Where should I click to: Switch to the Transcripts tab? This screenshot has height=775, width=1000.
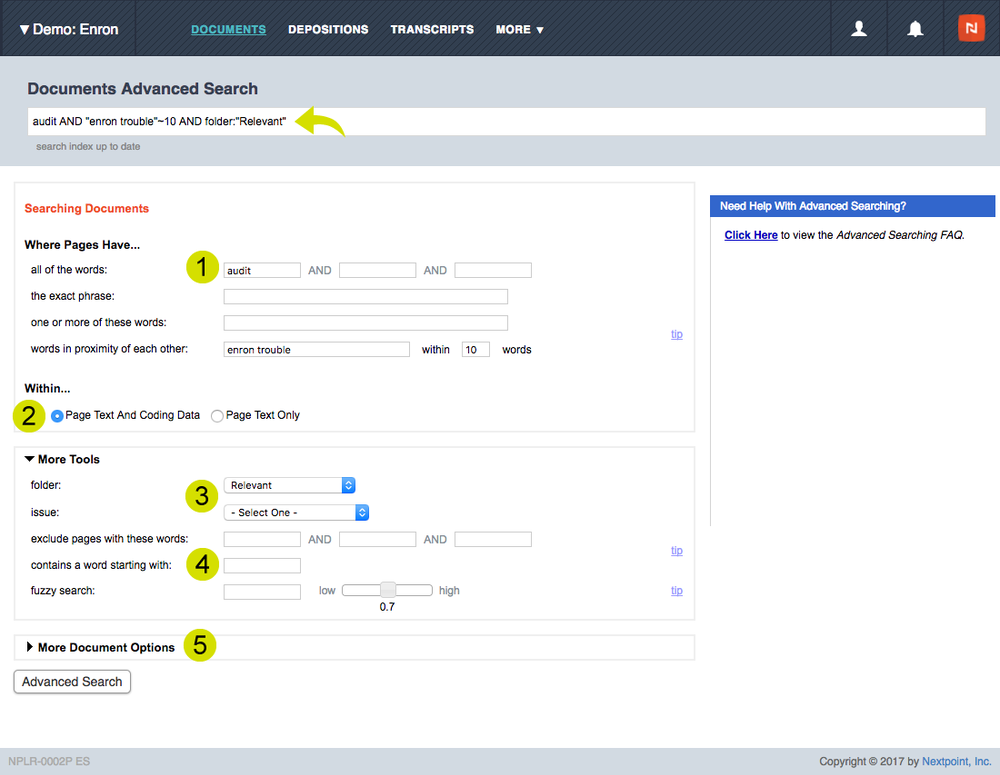(432, 29)
